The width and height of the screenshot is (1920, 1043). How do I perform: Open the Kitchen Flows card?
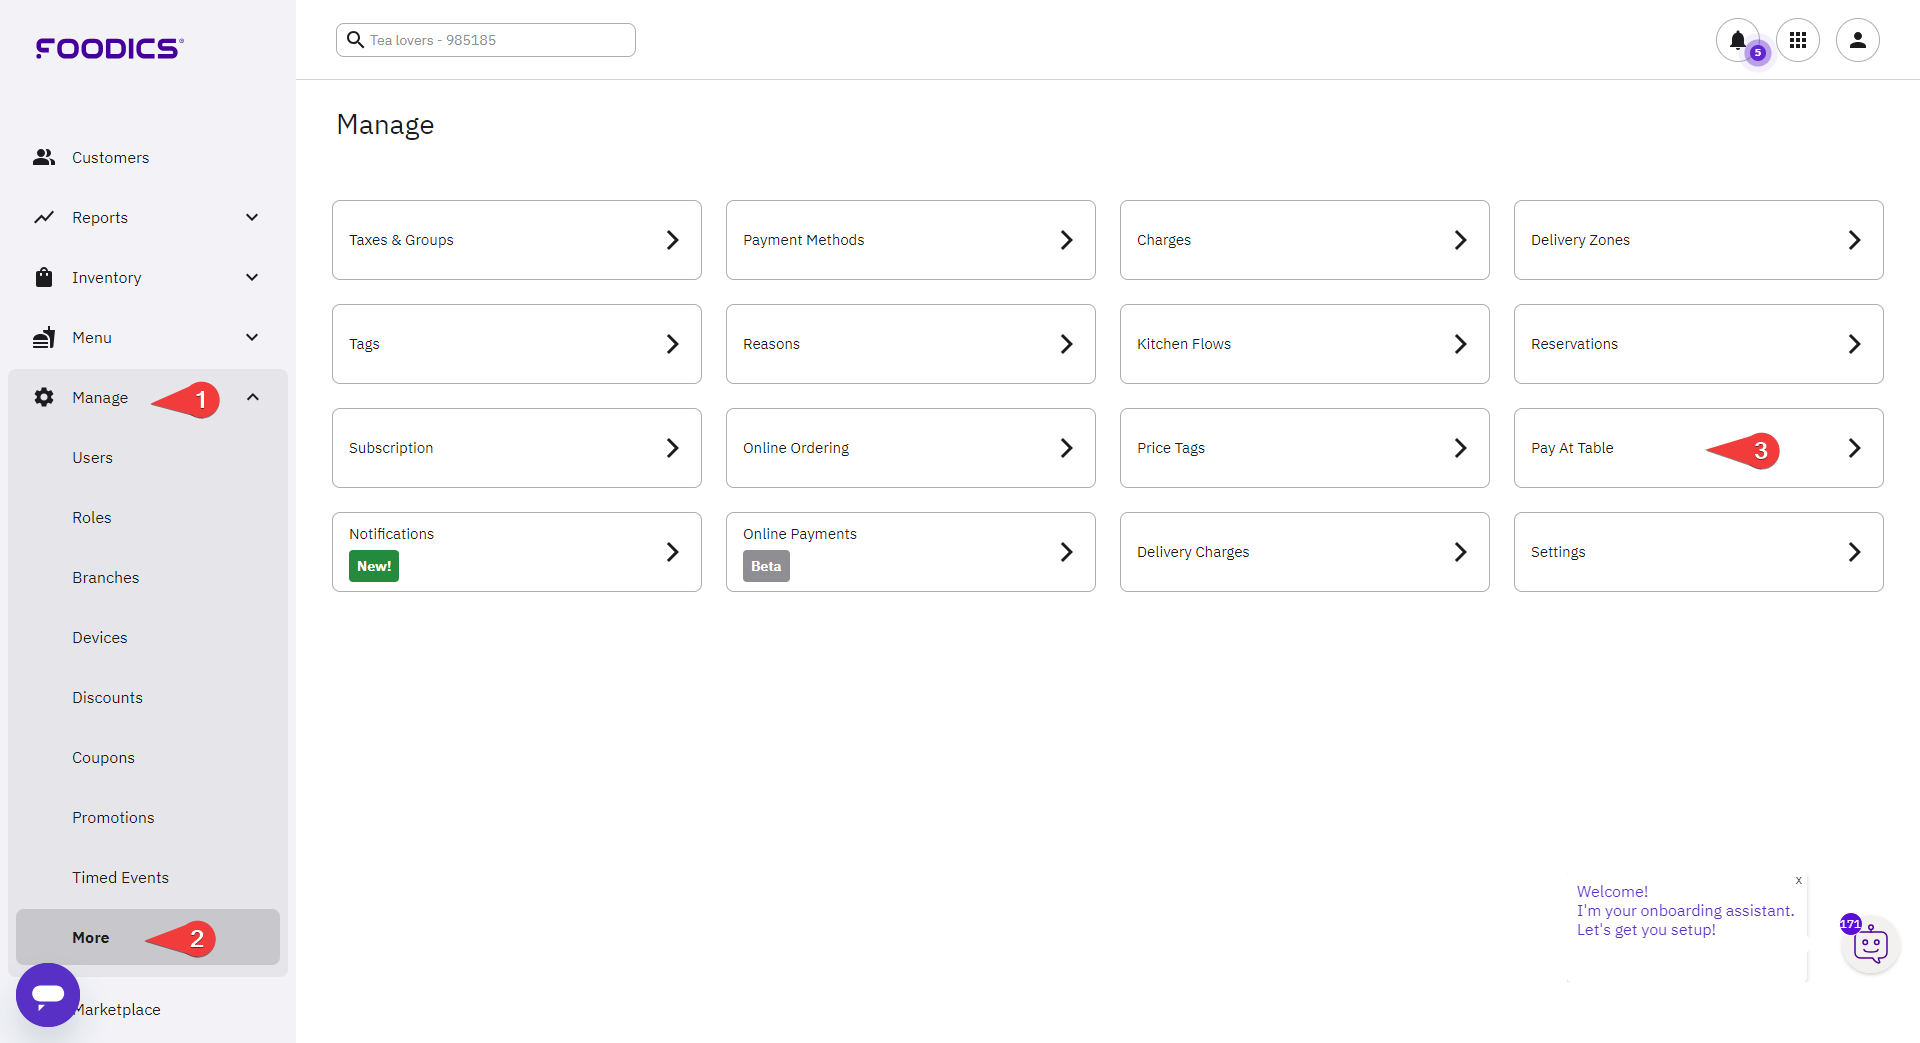tap(1304, 344)
